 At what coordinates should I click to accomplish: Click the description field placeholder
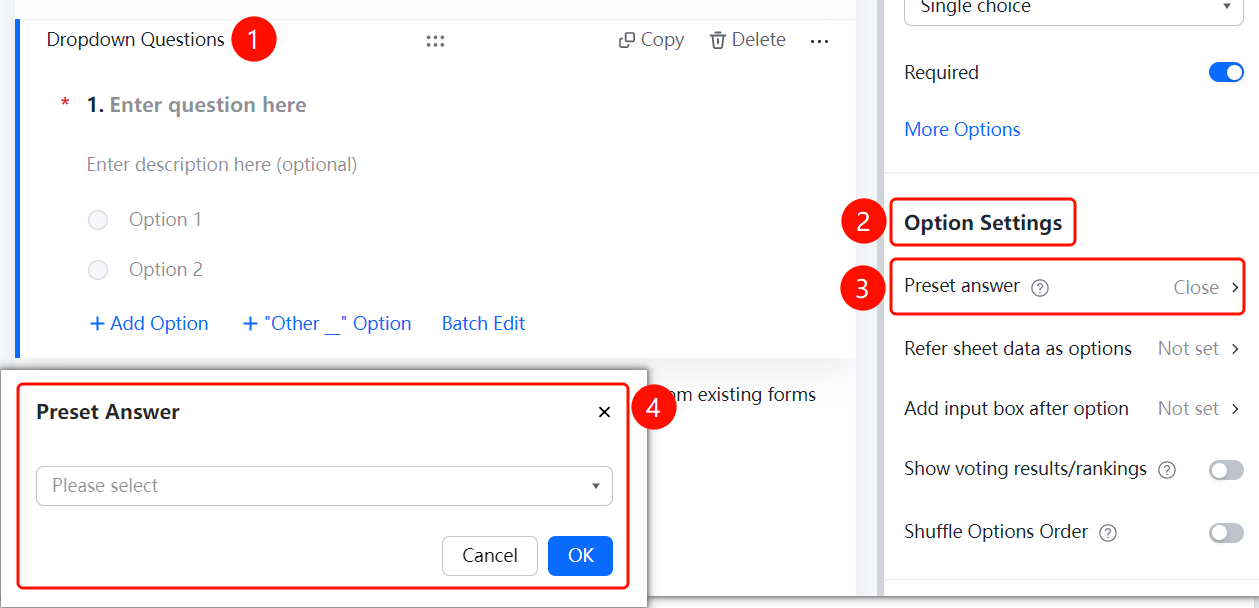click(x=222, y=164)
